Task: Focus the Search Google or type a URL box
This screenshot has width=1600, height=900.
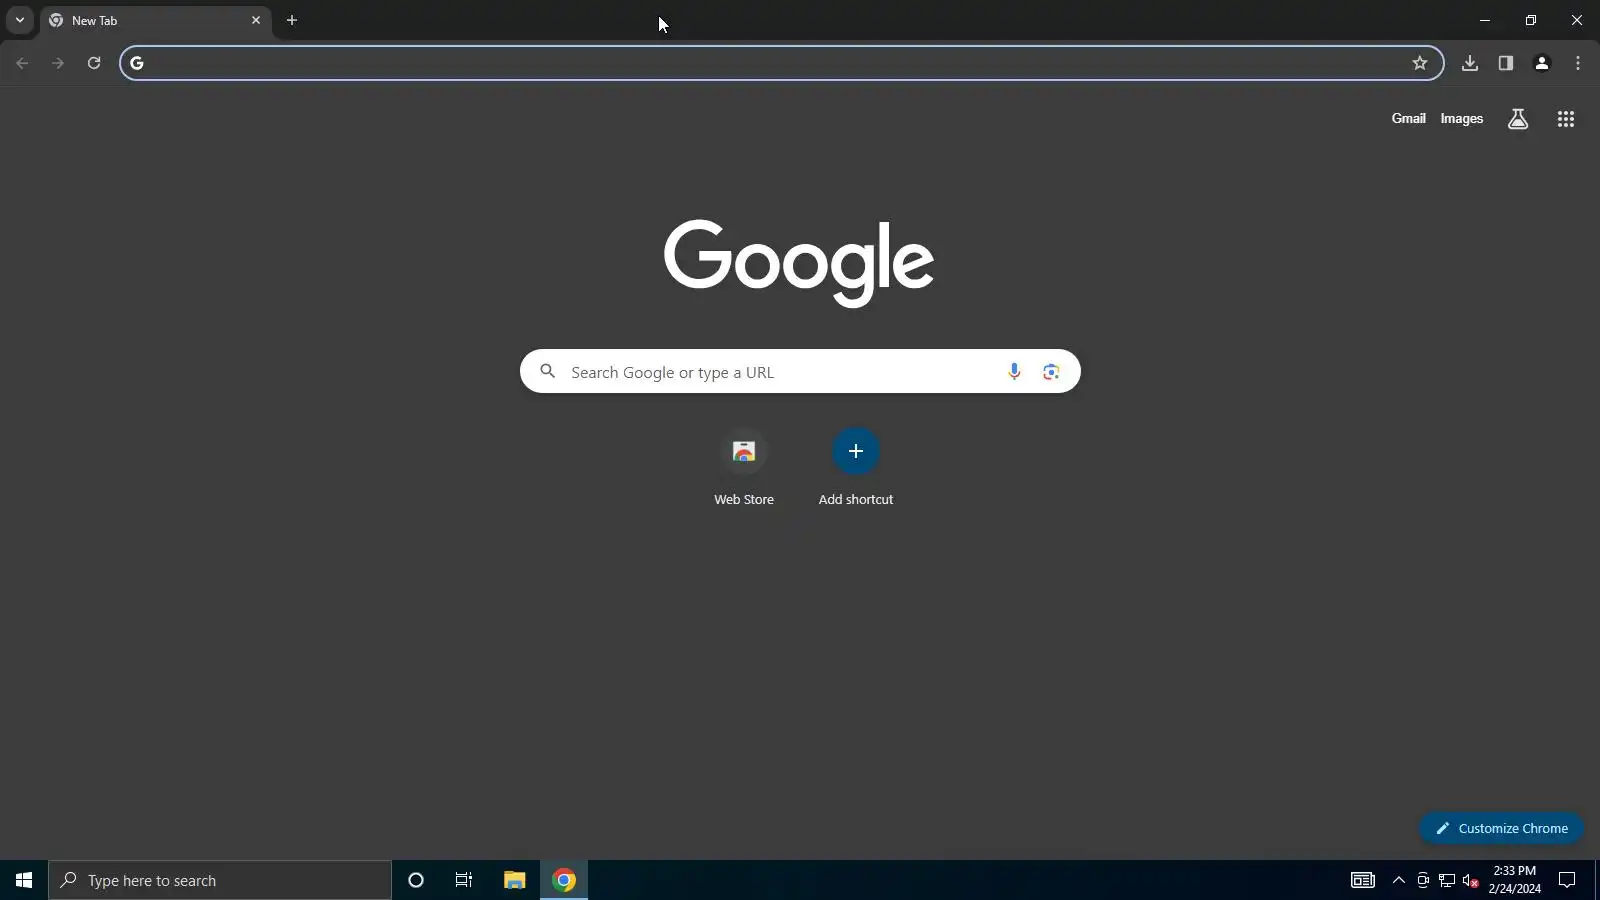Action: [x=800, y=371]
